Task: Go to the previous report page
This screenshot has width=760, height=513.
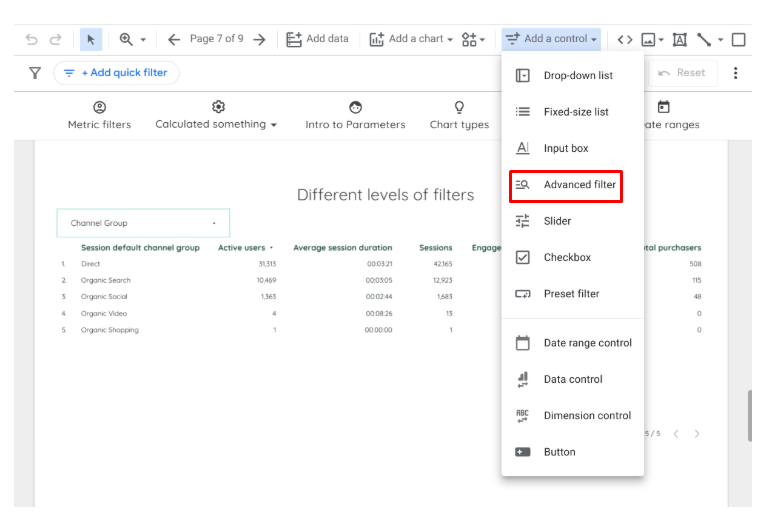Action: 174,39
